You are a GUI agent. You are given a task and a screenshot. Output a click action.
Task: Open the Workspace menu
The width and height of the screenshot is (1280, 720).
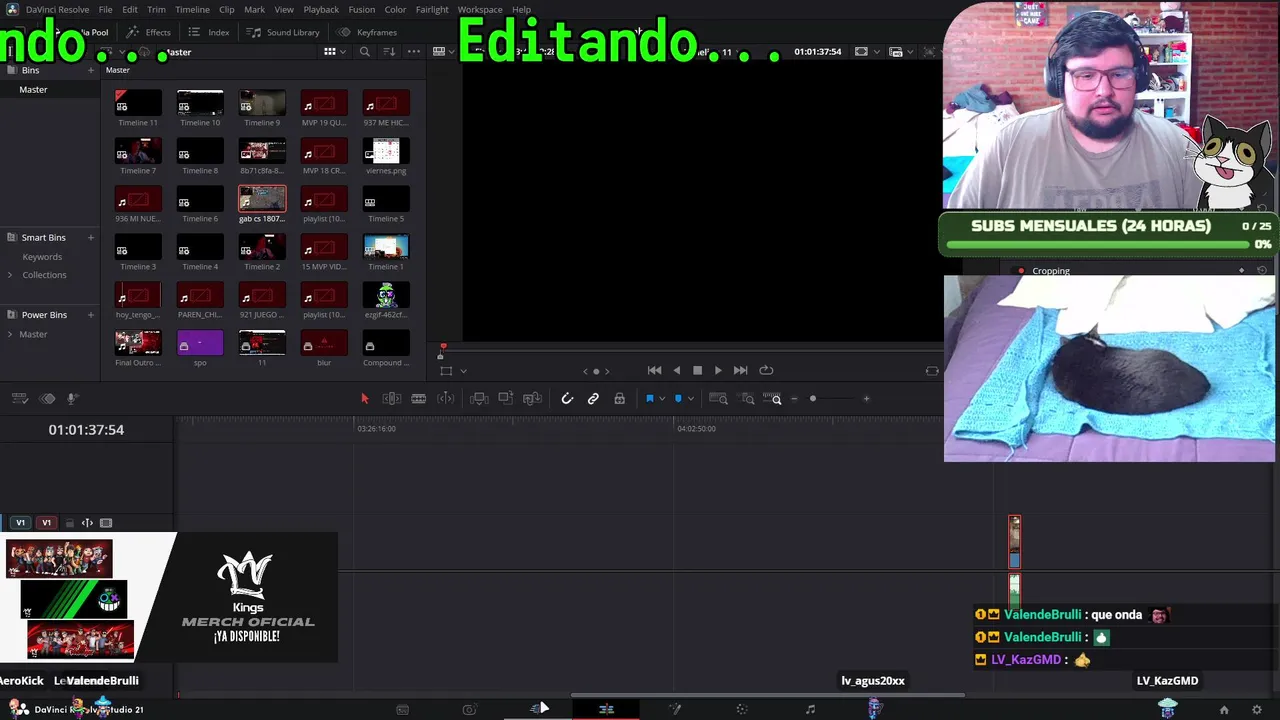[x=480, y=10]
